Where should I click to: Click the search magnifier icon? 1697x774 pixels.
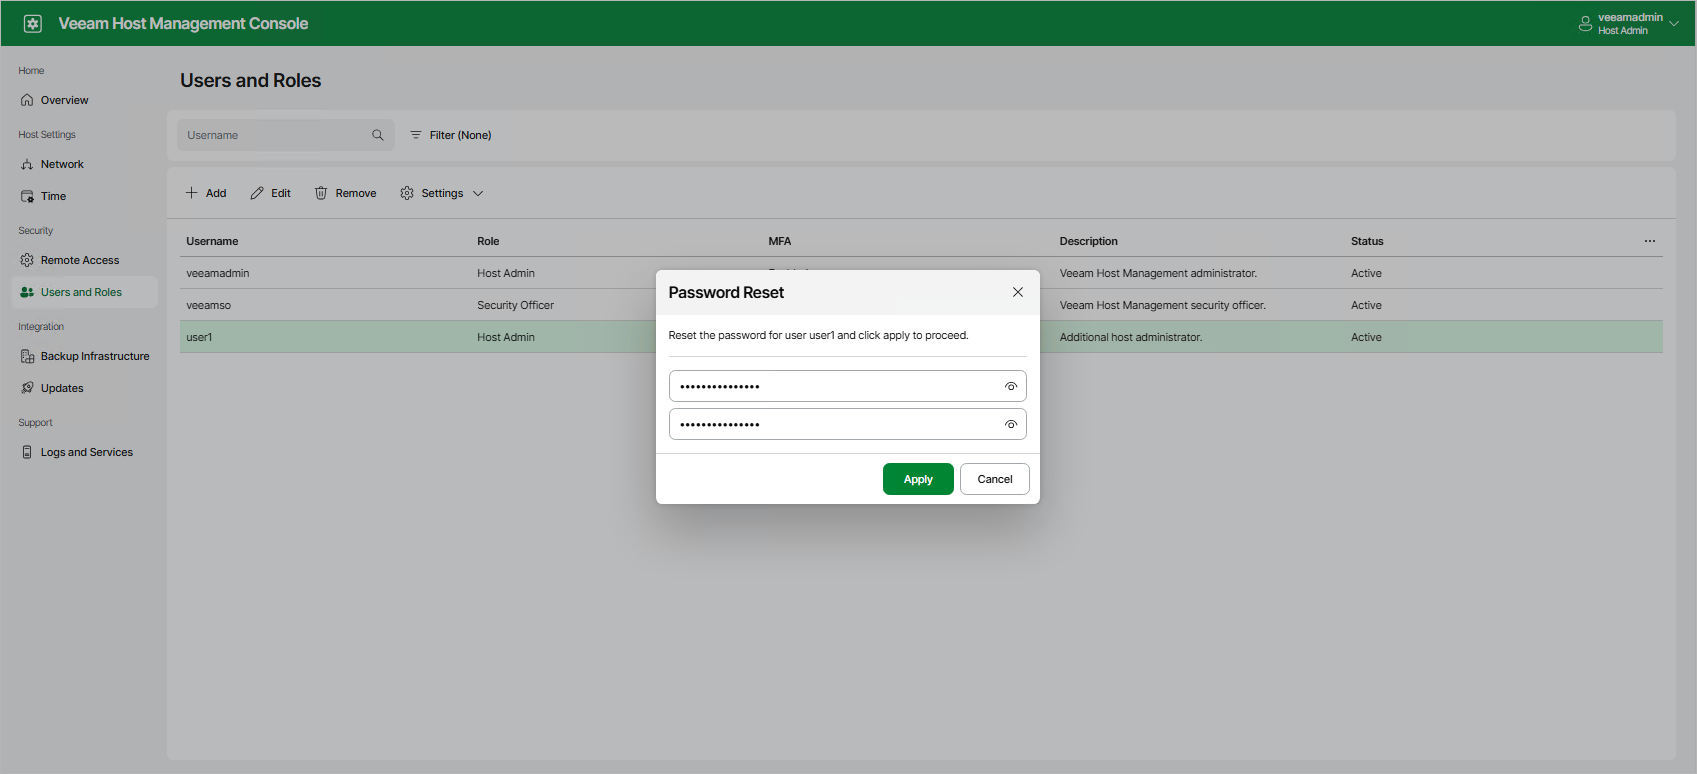(378, 135)
